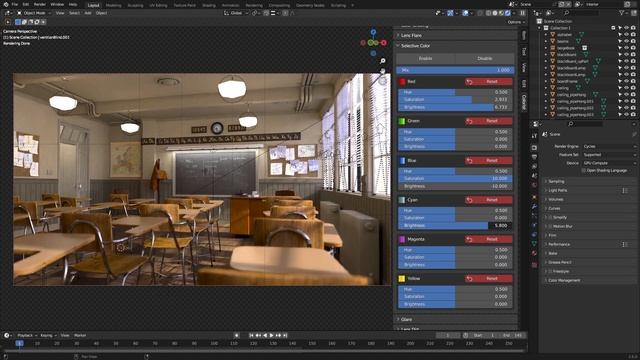Click the Mix slider
The width and height of the screenshot is (640, 360).
pyautogui.click(x=455, y=70)
